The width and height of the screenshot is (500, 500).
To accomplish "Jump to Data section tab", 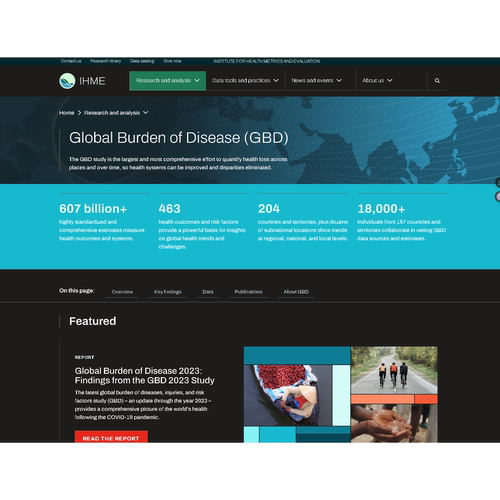I will (x=208, y=292).
